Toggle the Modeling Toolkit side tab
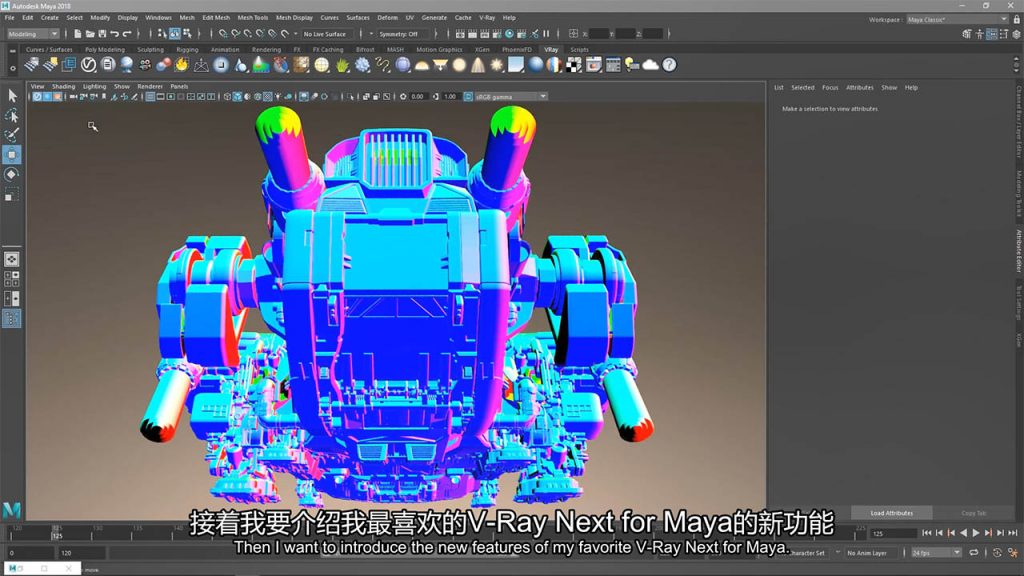 click(x=1018, y=193)
